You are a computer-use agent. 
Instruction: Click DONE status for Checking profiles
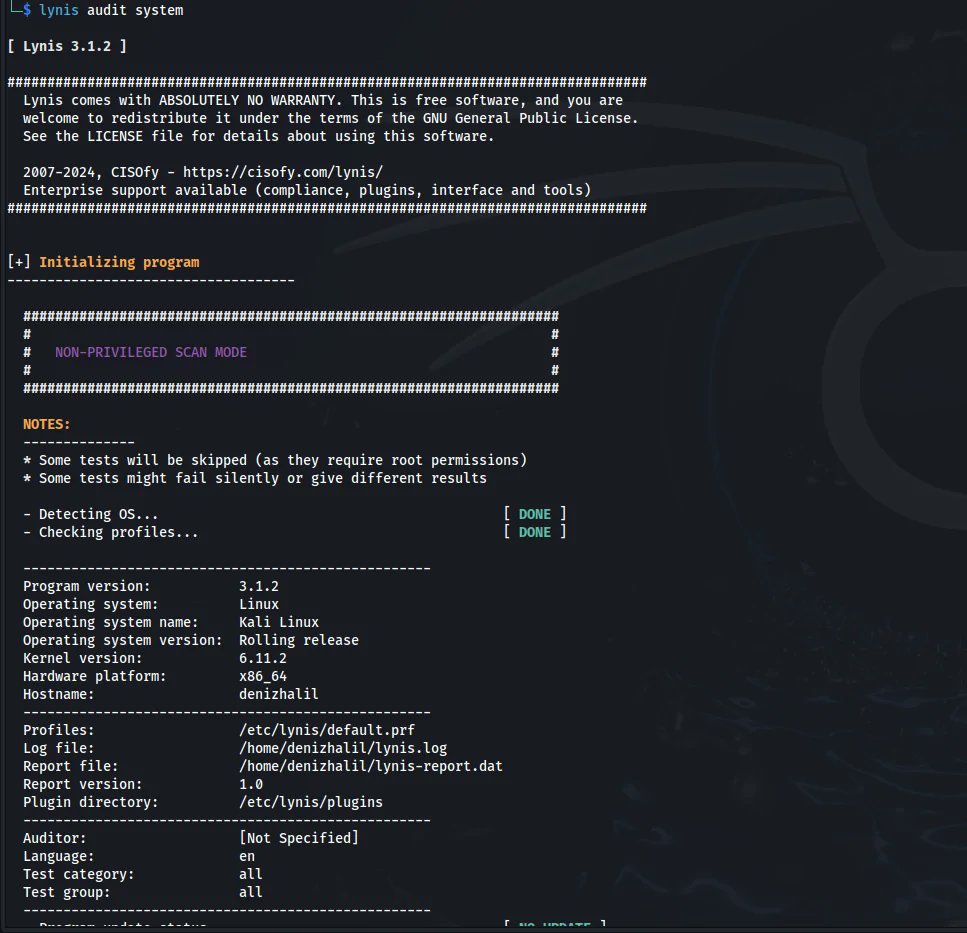pos(535,532)
